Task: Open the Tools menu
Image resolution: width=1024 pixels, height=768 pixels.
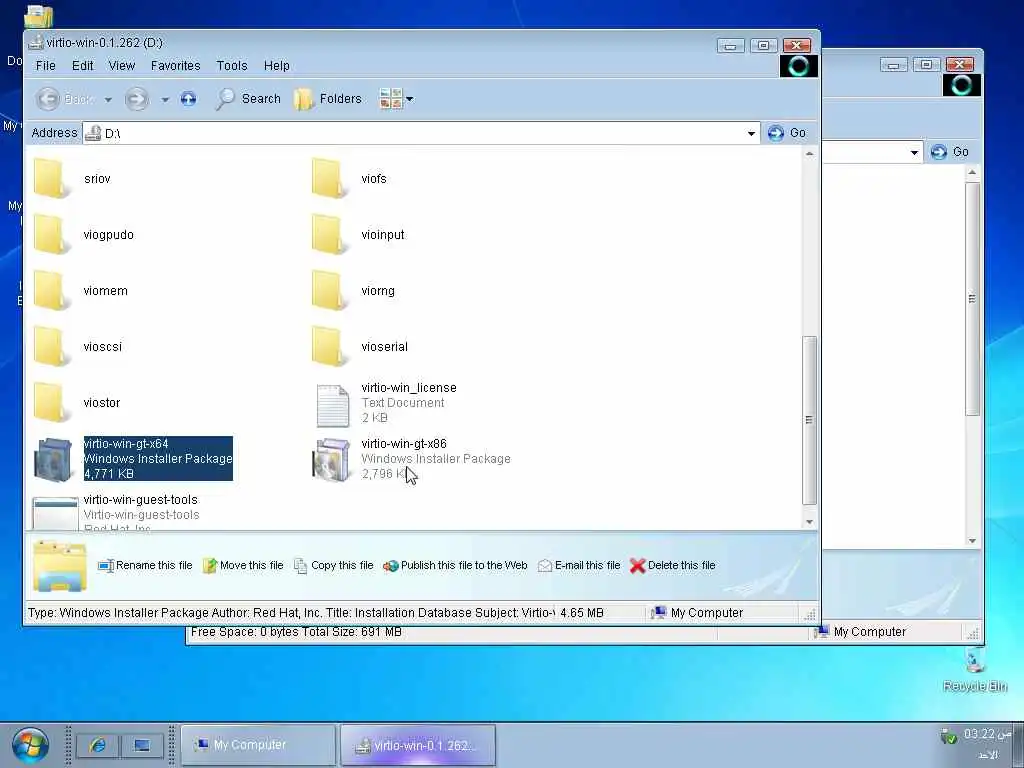Action: pyautogui.click(x=232, y=66)
